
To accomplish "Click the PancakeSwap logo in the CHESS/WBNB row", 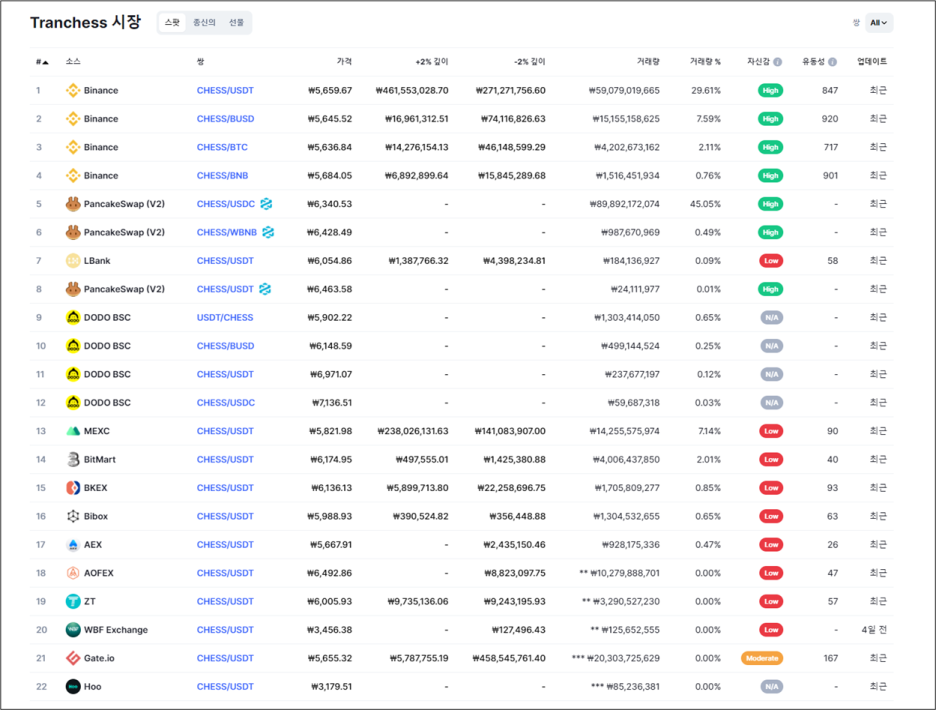I will (x=73, y=232).
